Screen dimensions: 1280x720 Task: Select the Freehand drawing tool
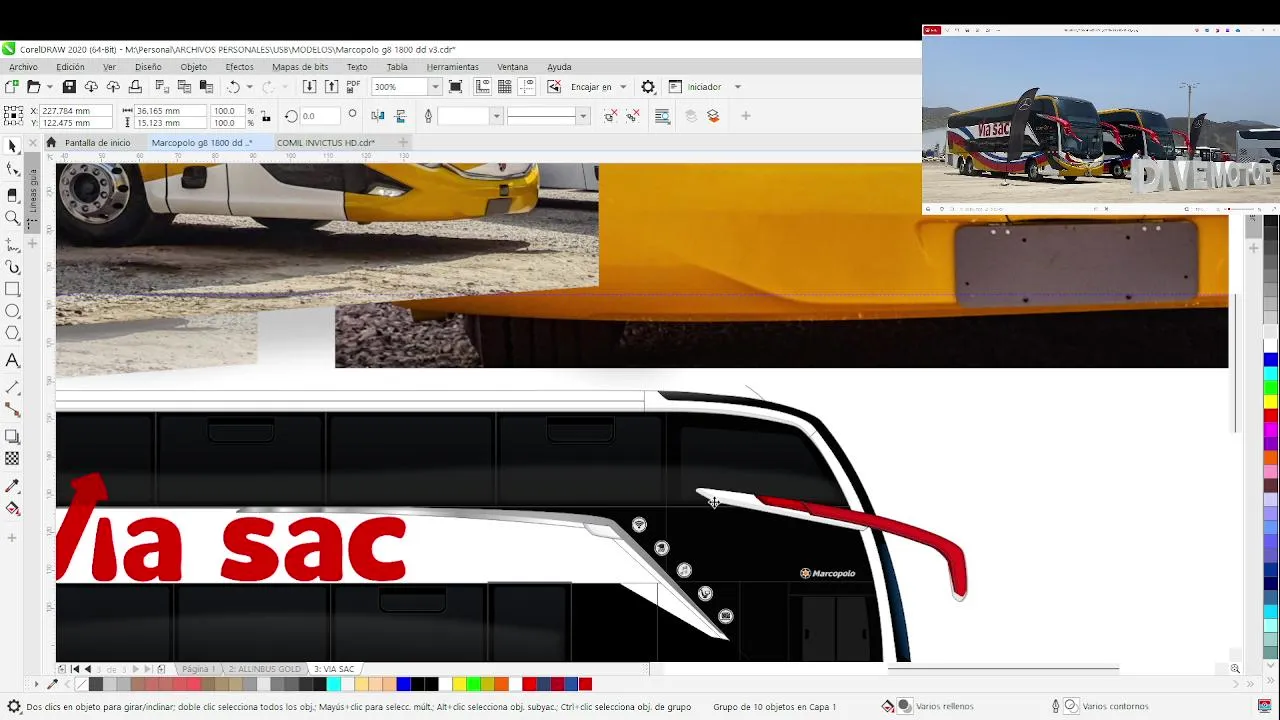pos(12,244)
